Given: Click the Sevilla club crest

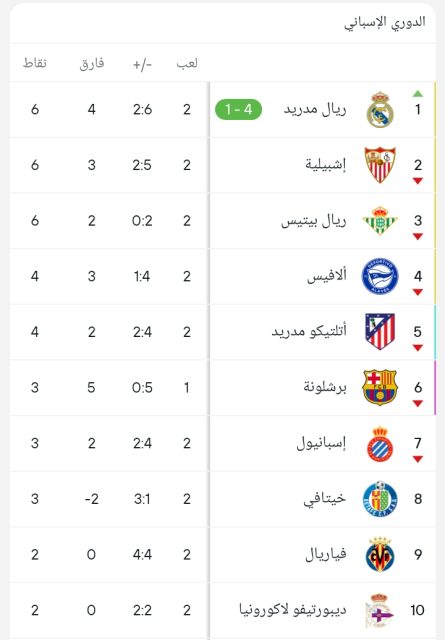Looking at the screenshot, I should point(380,165).
